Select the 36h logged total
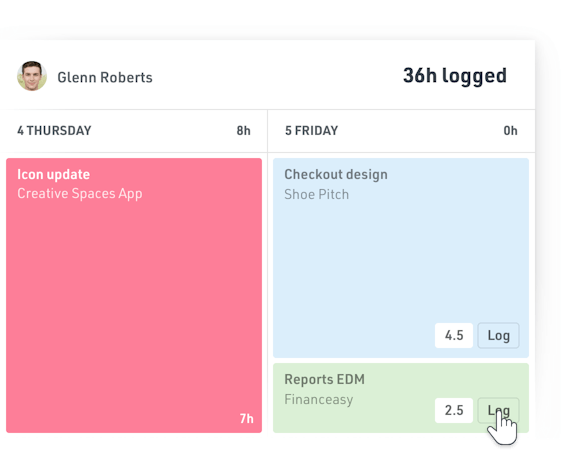 (x=455, y=76)
